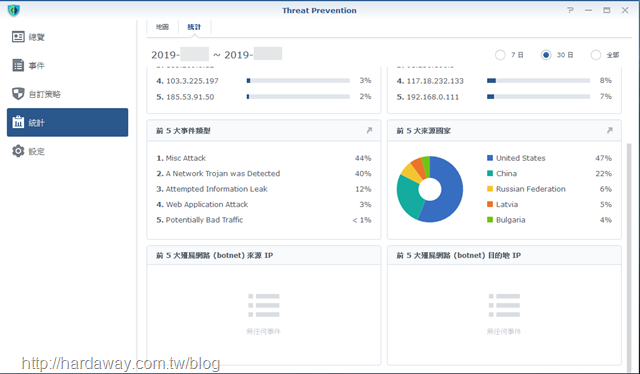Click the 117.18.232.133 percentage bar
This screenshot has height=374, width=640.
[x=538, y=81]
